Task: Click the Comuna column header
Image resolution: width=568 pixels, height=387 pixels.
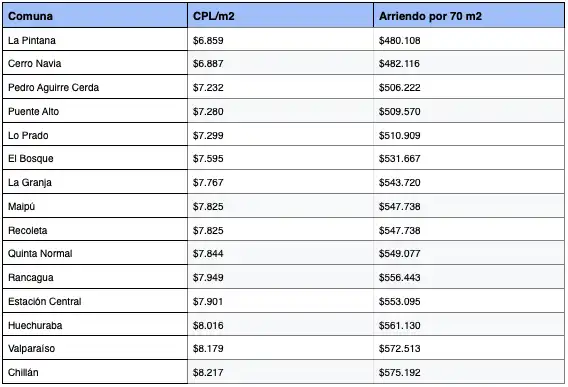Action: coord(95,16)
